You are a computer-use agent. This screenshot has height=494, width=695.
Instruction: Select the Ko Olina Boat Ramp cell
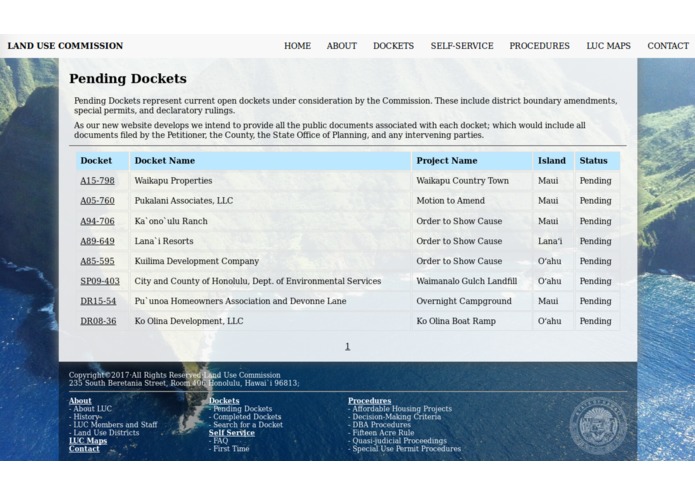tap(472, 321)
